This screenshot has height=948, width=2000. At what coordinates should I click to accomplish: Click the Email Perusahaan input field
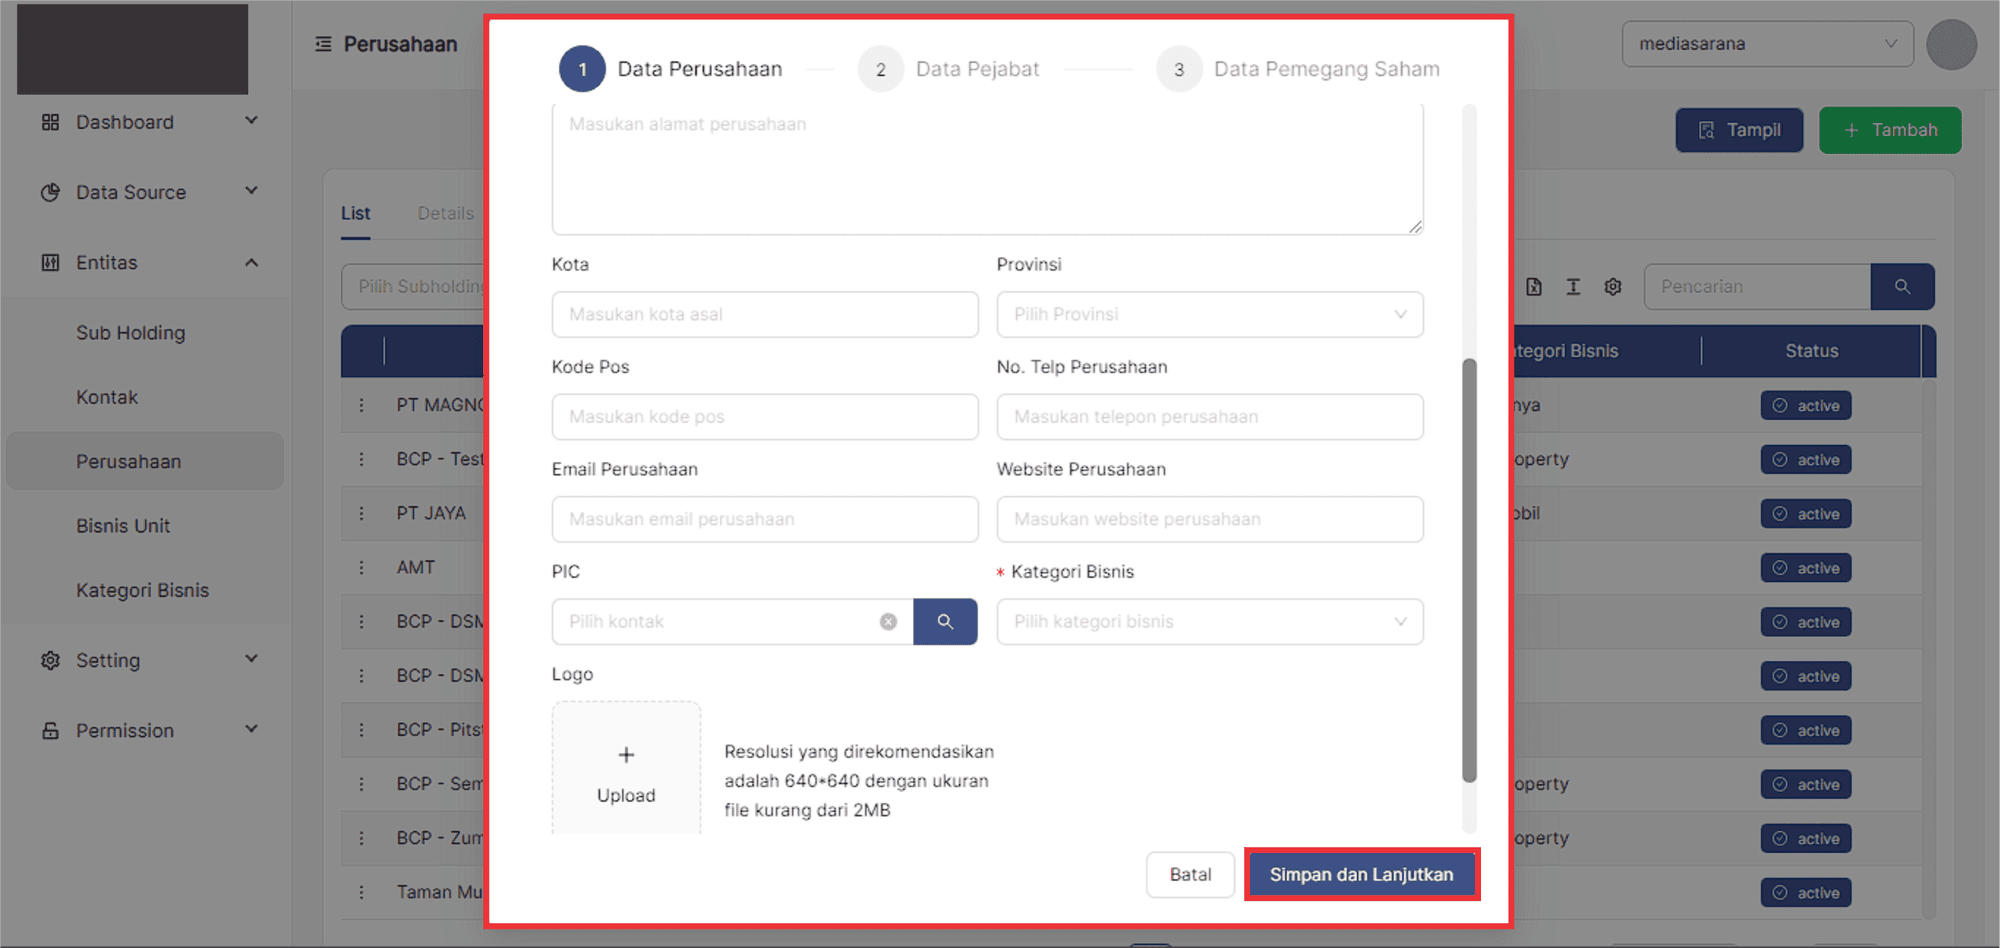[x=764, y=520]
